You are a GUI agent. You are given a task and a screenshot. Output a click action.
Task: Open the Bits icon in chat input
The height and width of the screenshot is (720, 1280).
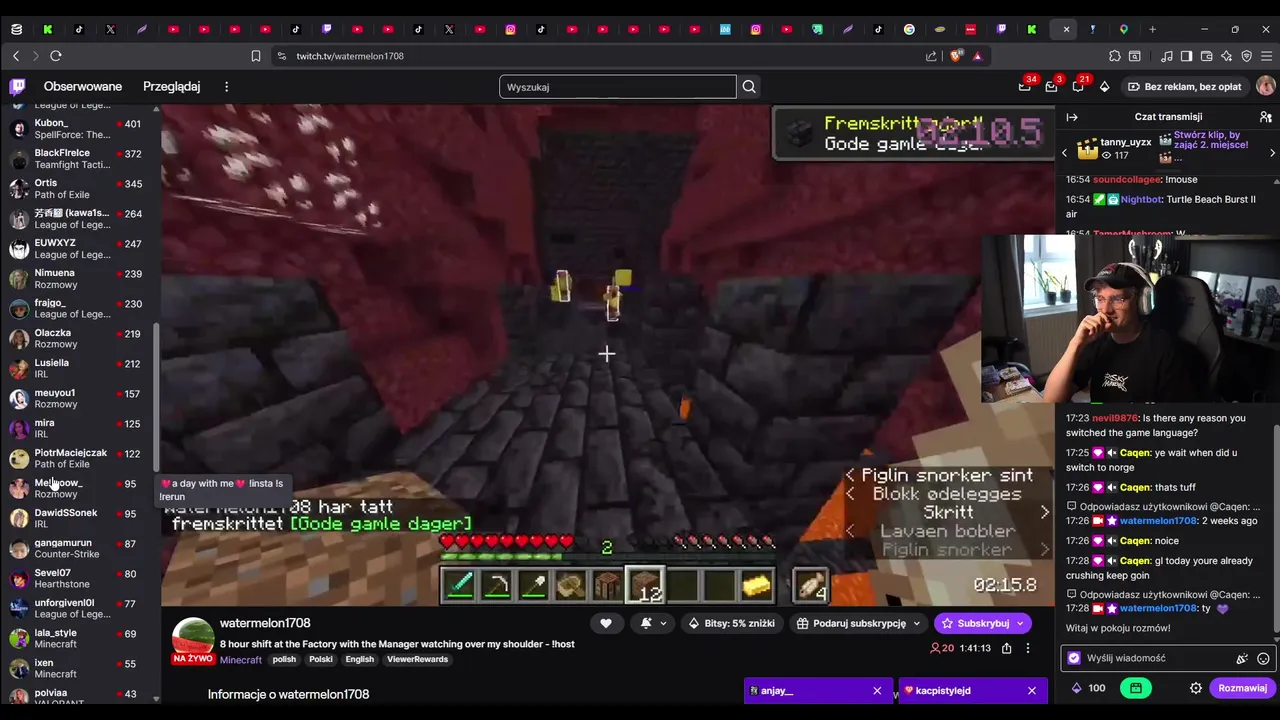[x=1242, y=658]
